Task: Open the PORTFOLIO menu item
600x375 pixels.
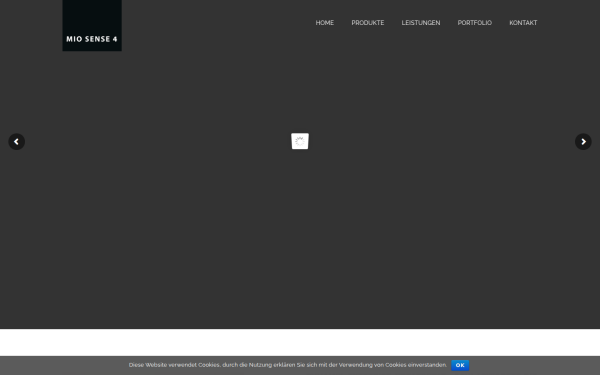Action: [474, 23]
